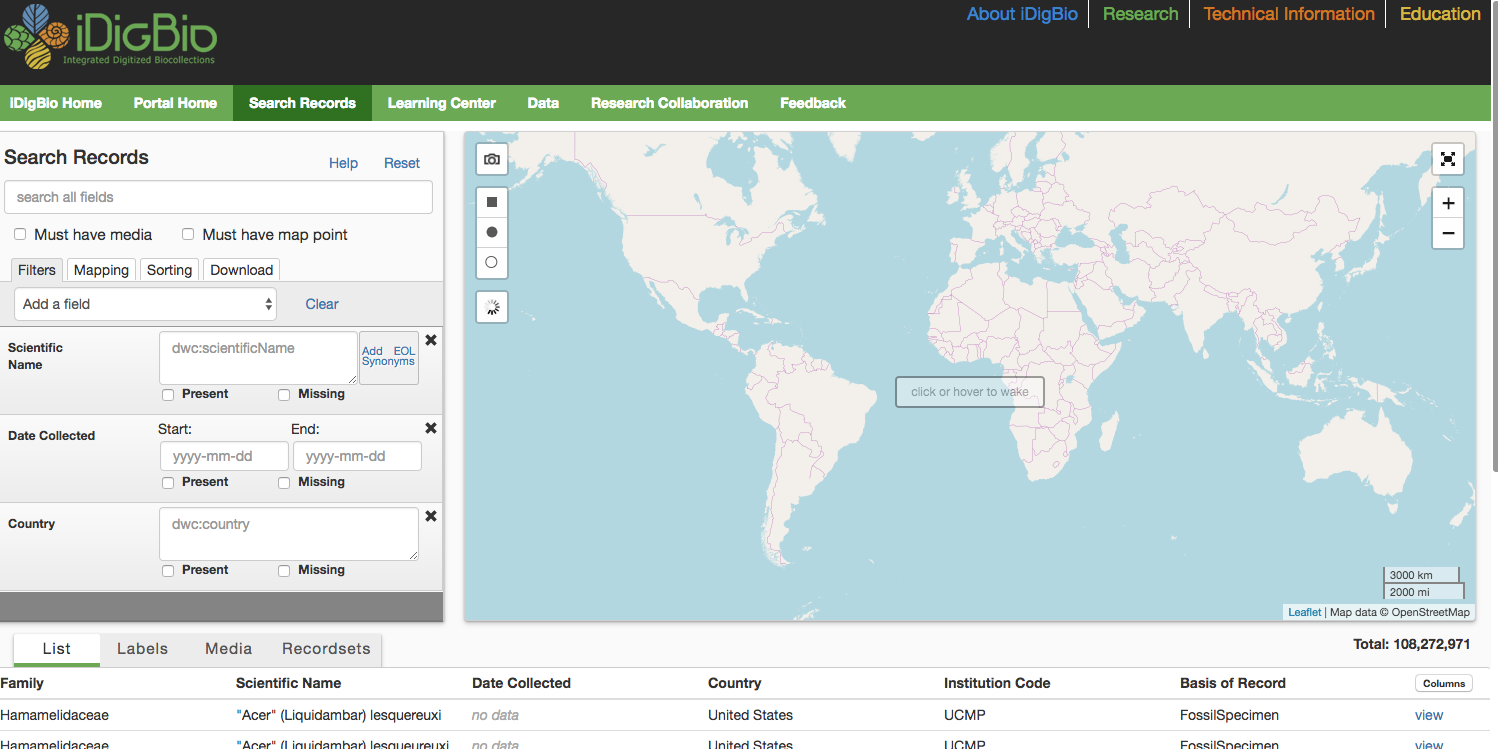Enable the Must have map point checkbox
This screenshot has height=749, width=1498.
188,234
